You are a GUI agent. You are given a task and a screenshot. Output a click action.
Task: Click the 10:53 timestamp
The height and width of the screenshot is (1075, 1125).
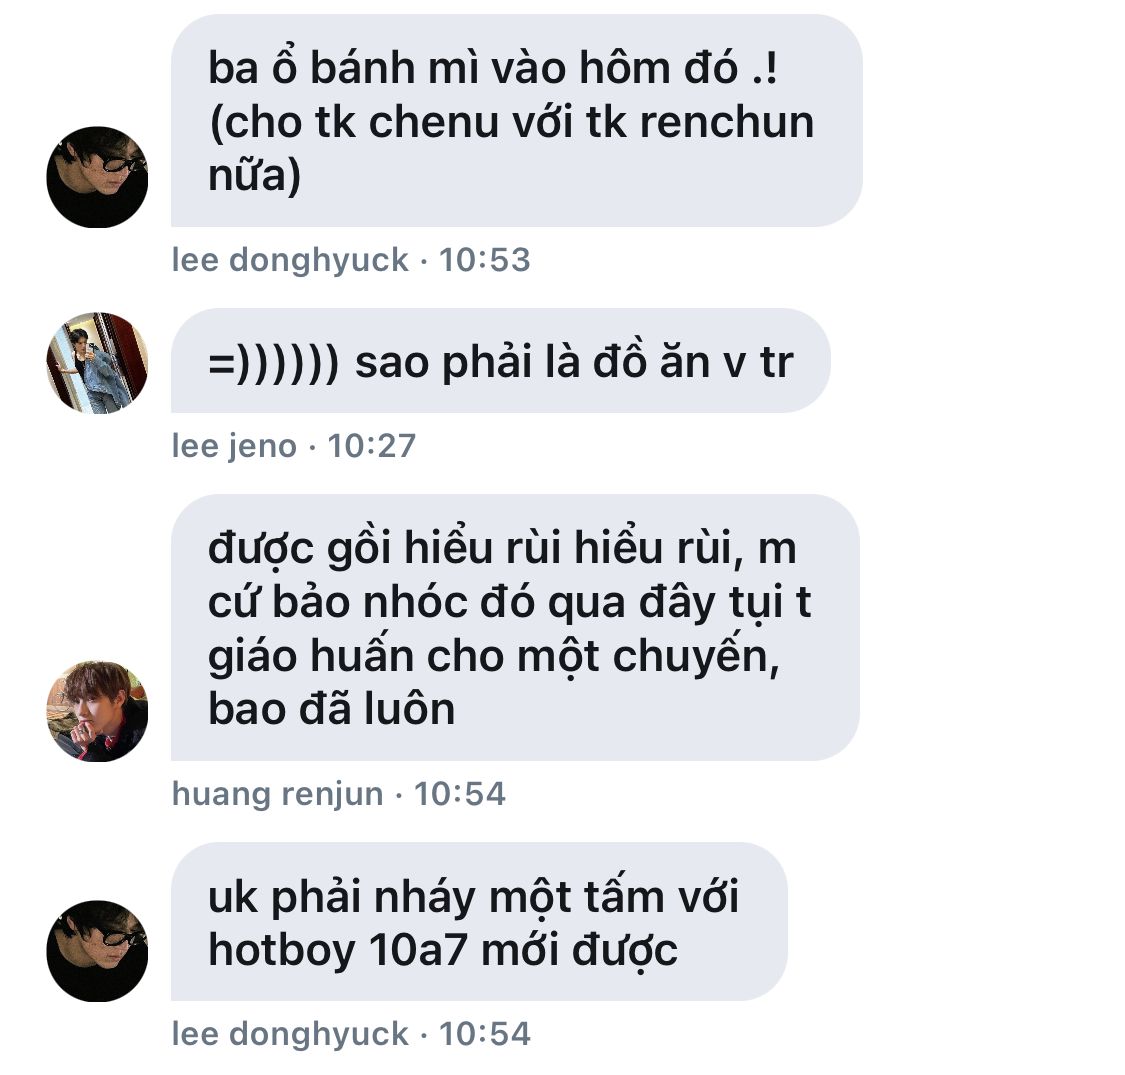(484, 260)
